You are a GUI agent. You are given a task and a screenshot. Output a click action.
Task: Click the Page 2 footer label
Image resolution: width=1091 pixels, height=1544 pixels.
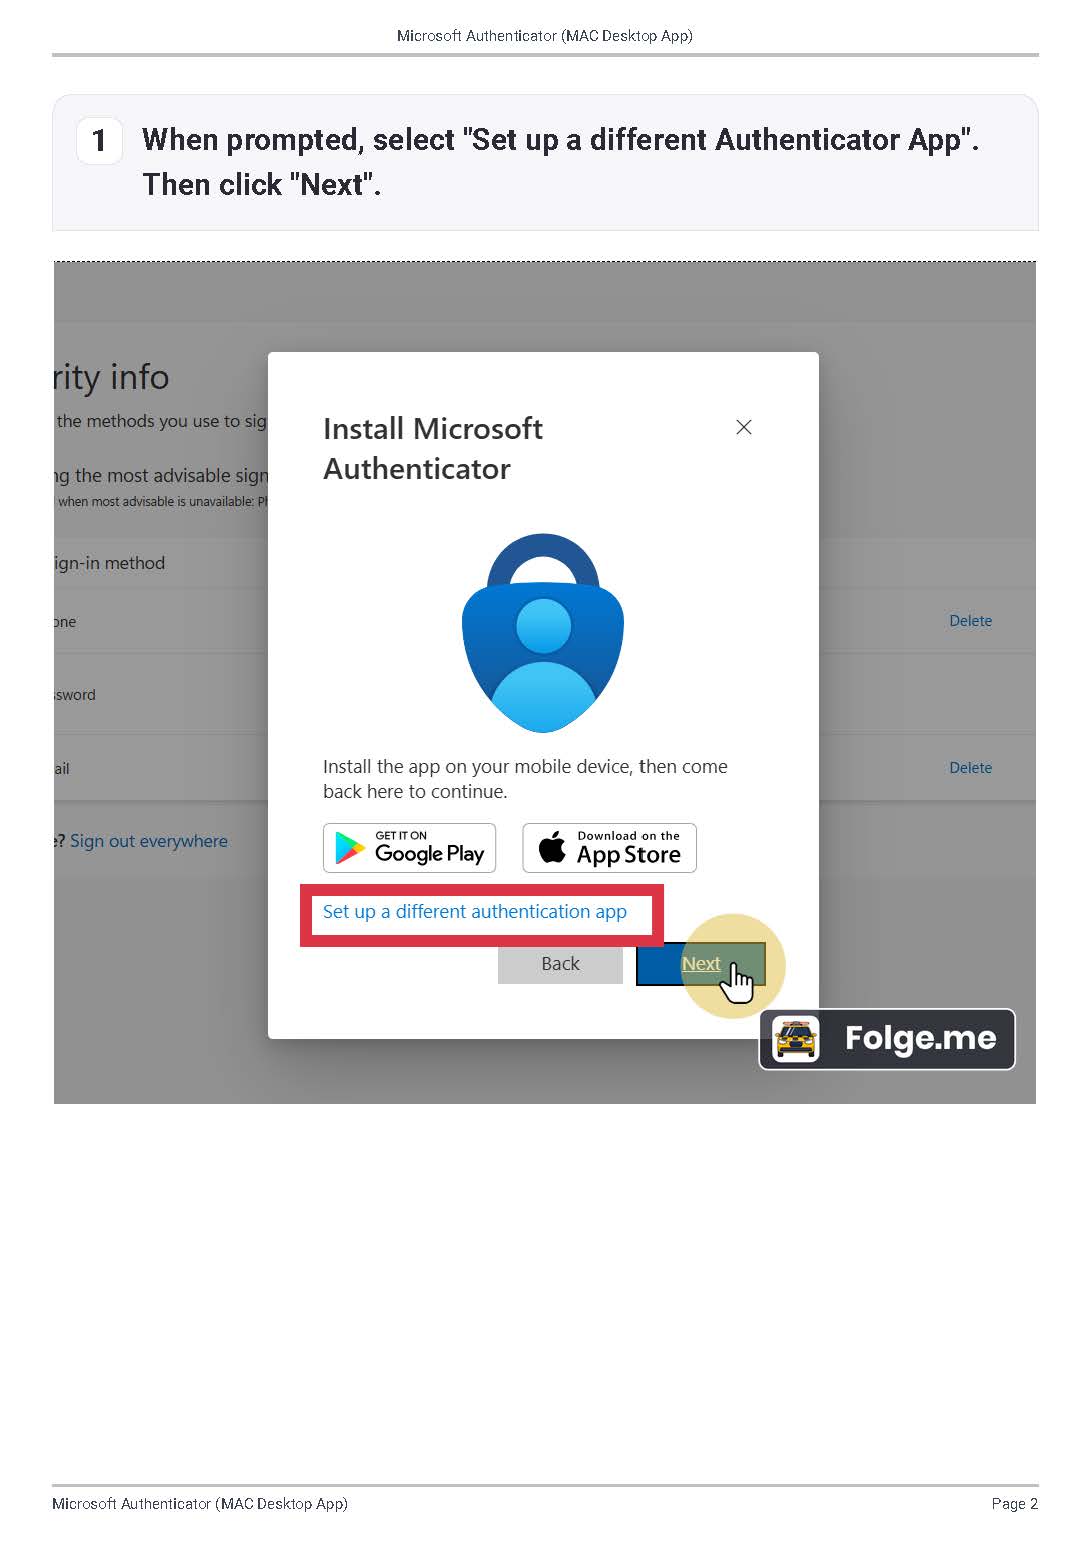pos(1014,1504)
